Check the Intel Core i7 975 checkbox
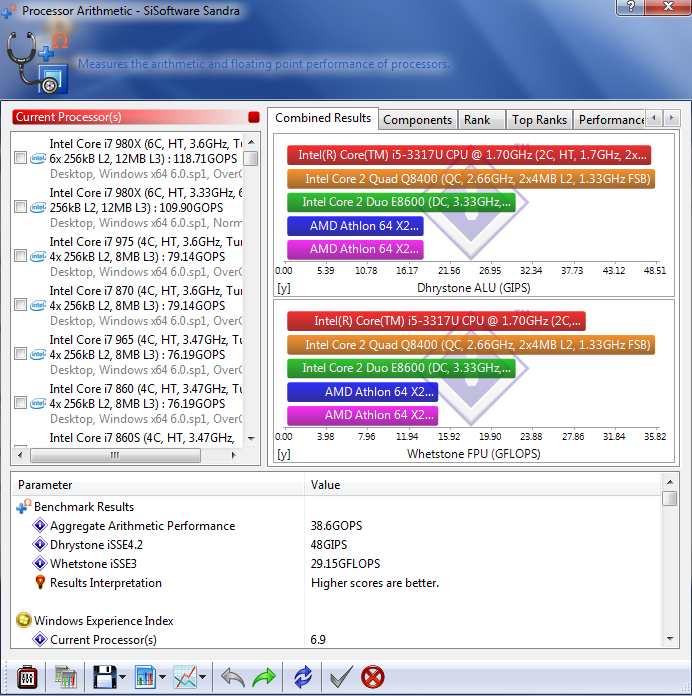This screenshot has width=692, height=696. coord(20,256)
